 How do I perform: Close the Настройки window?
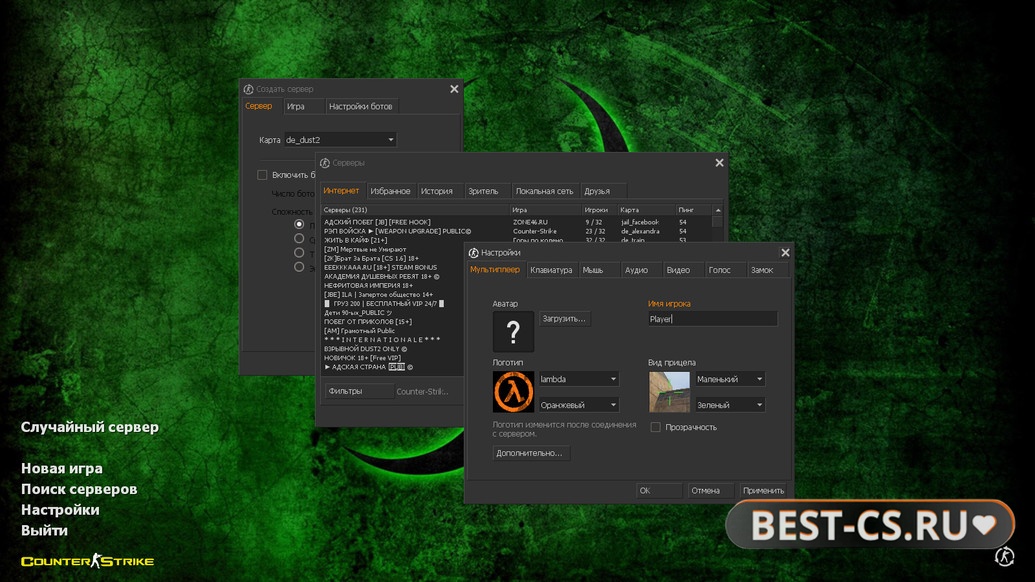[785, 253]
